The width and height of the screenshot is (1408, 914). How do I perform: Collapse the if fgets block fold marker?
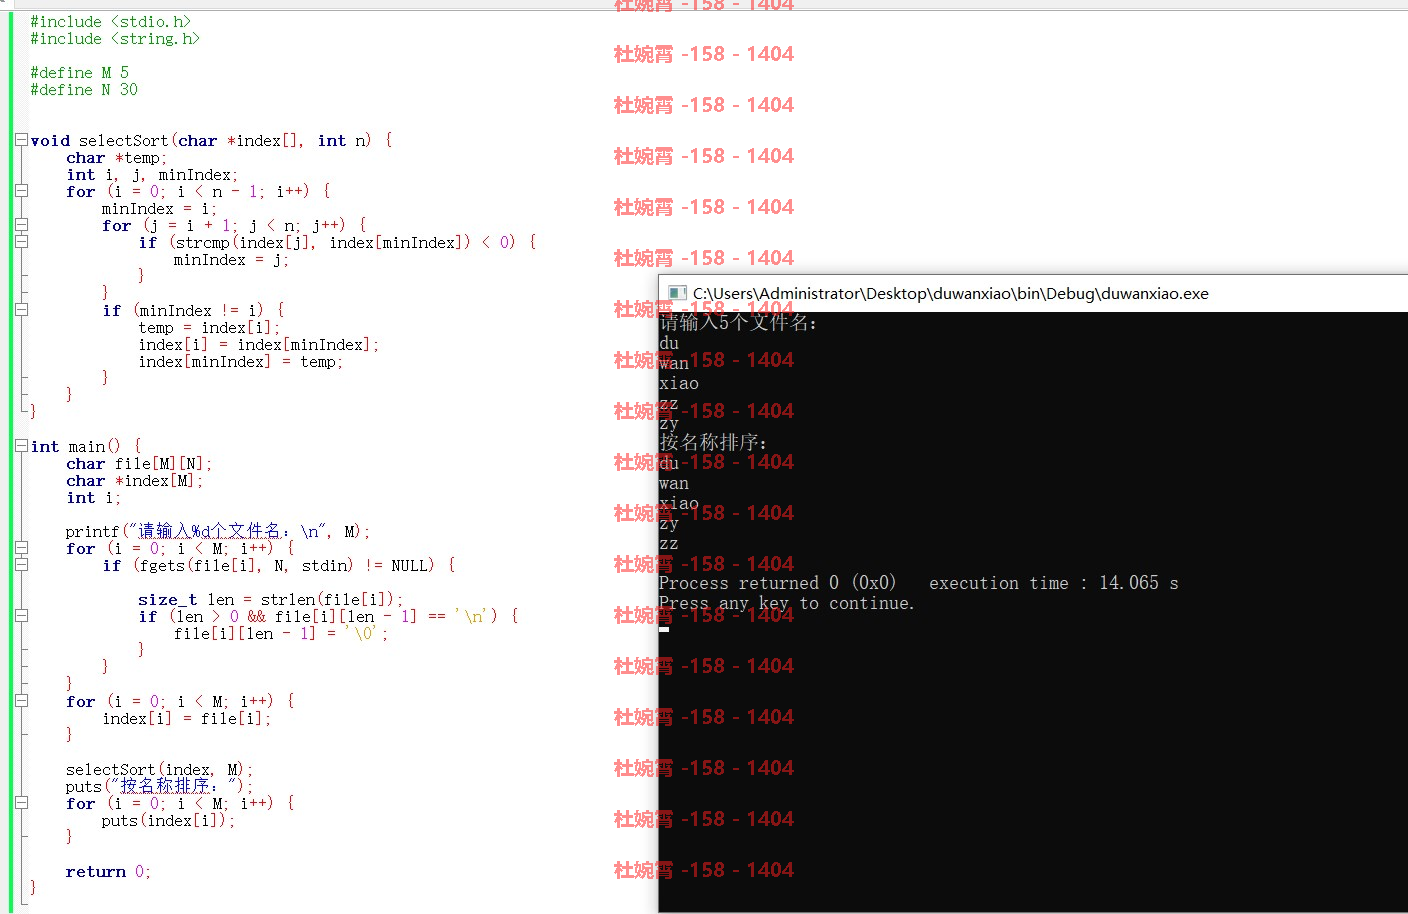point(21,565)
